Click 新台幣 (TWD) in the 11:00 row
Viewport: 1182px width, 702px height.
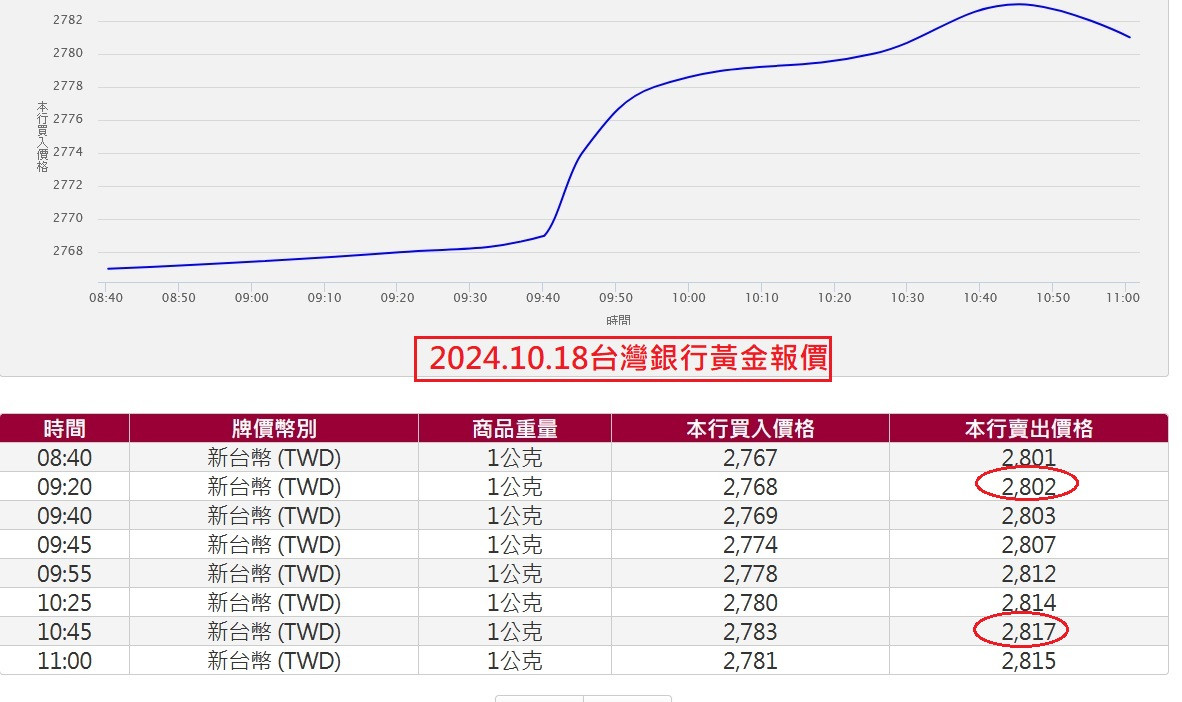click(x=274, y=661)
